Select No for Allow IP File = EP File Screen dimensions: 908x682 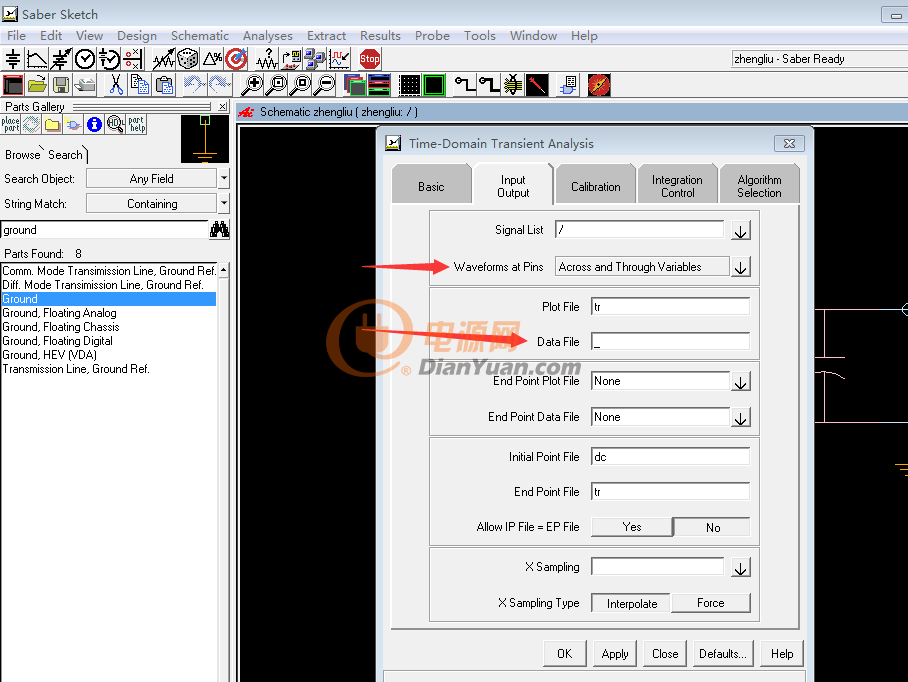(x=712, y=527)
